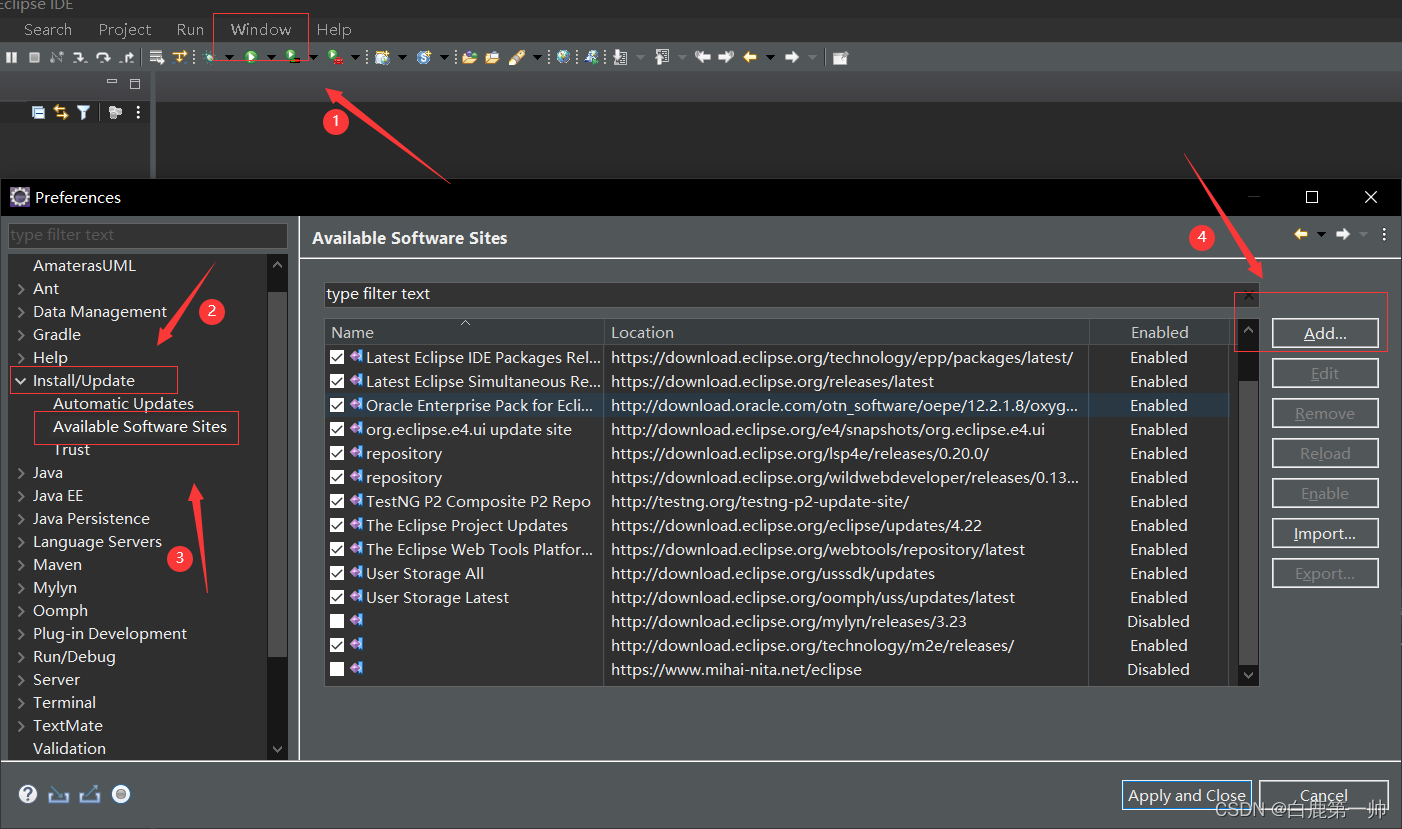Viewport: 1402px width, 829px height.
Task: Click the Oomph preference recorder circle icon
Action: (121, 794)
